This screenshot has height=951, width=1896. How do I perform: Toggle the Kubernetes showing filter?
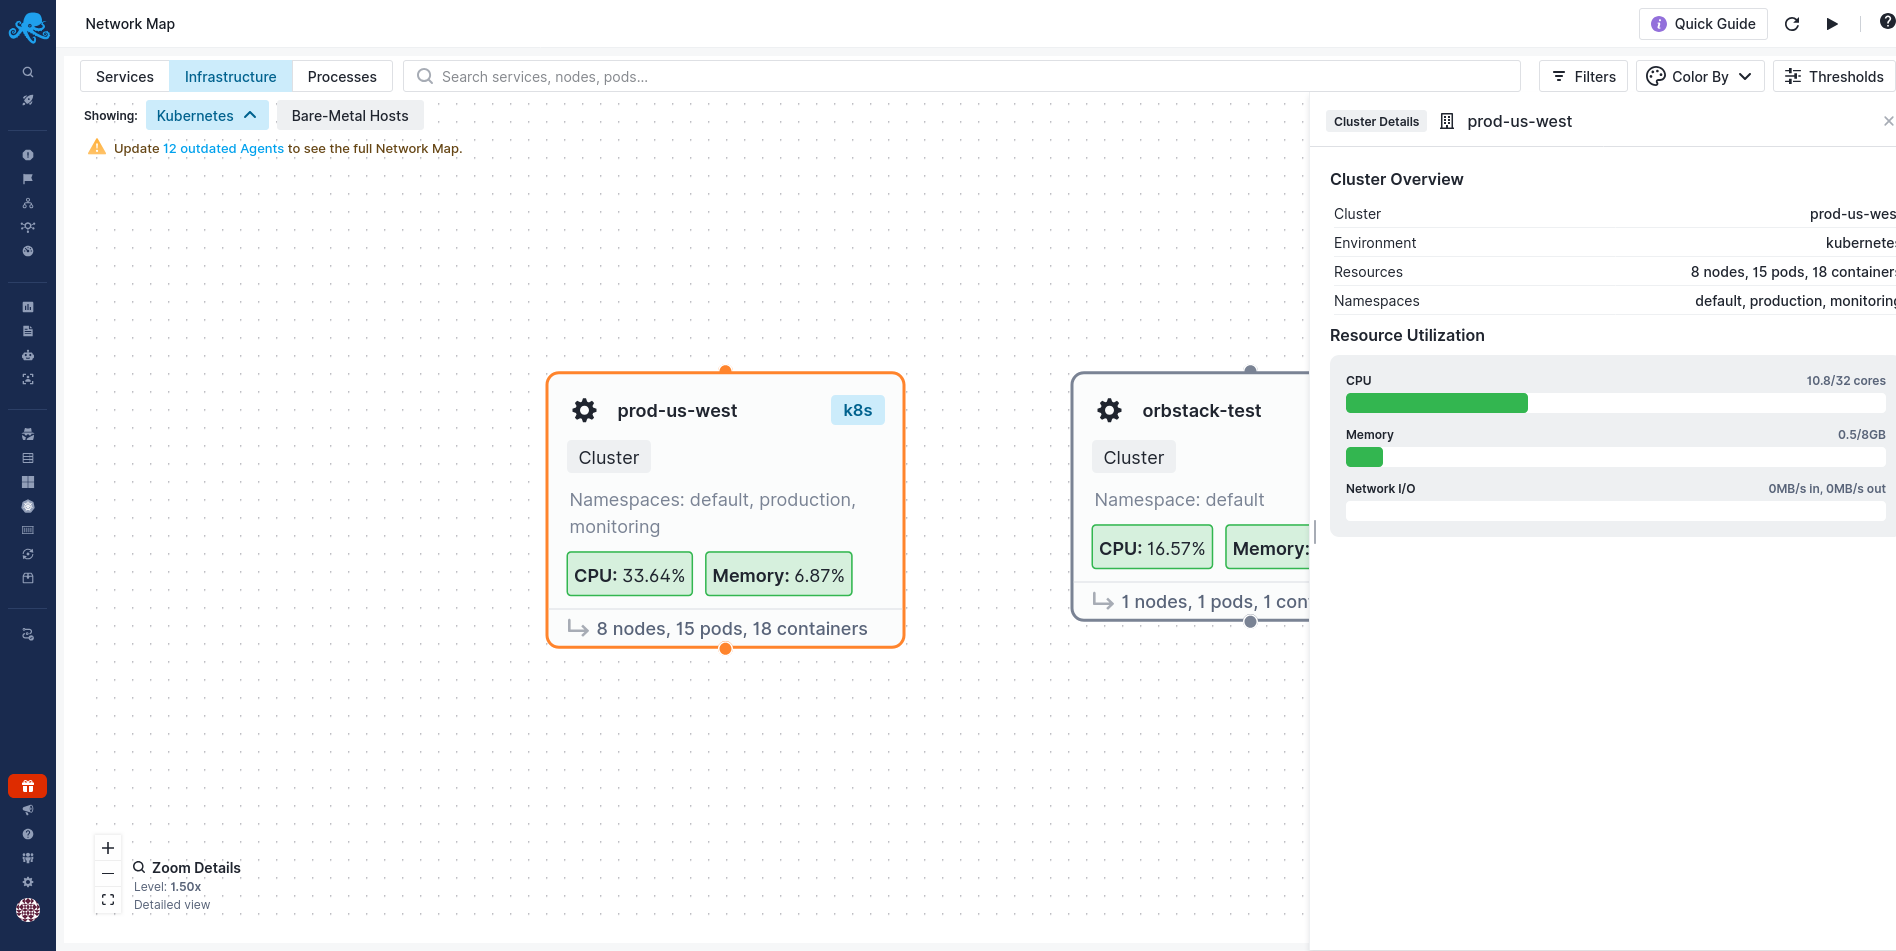click(x=207, y=116)
